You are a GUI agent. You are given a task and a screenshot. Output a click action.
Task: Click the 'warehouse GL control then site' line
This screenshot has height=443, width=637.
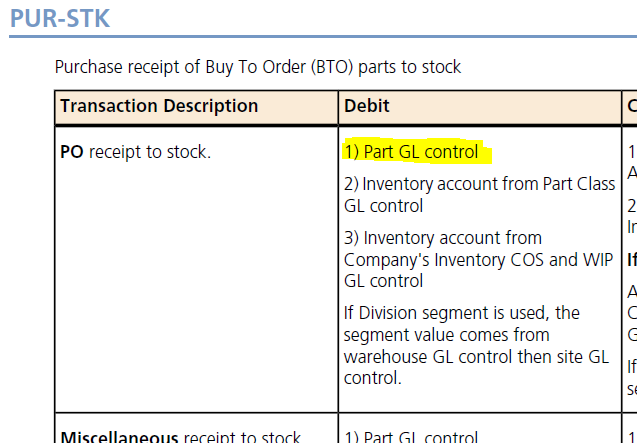(x=476, y=357)
